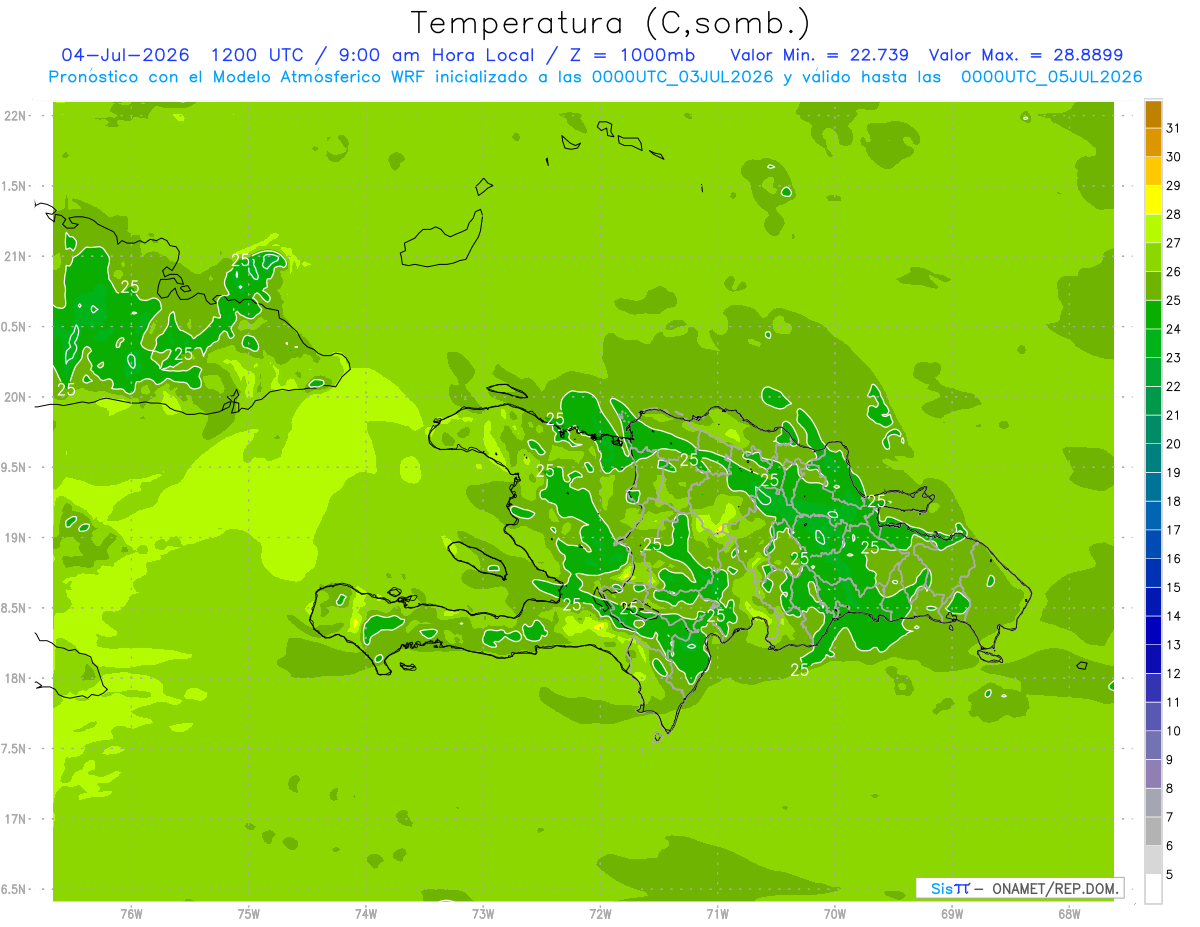Pick the lime legend swatch between 27 and 28
Image resolution: width=1200 pixels, height=927 pixels.
1153,228
